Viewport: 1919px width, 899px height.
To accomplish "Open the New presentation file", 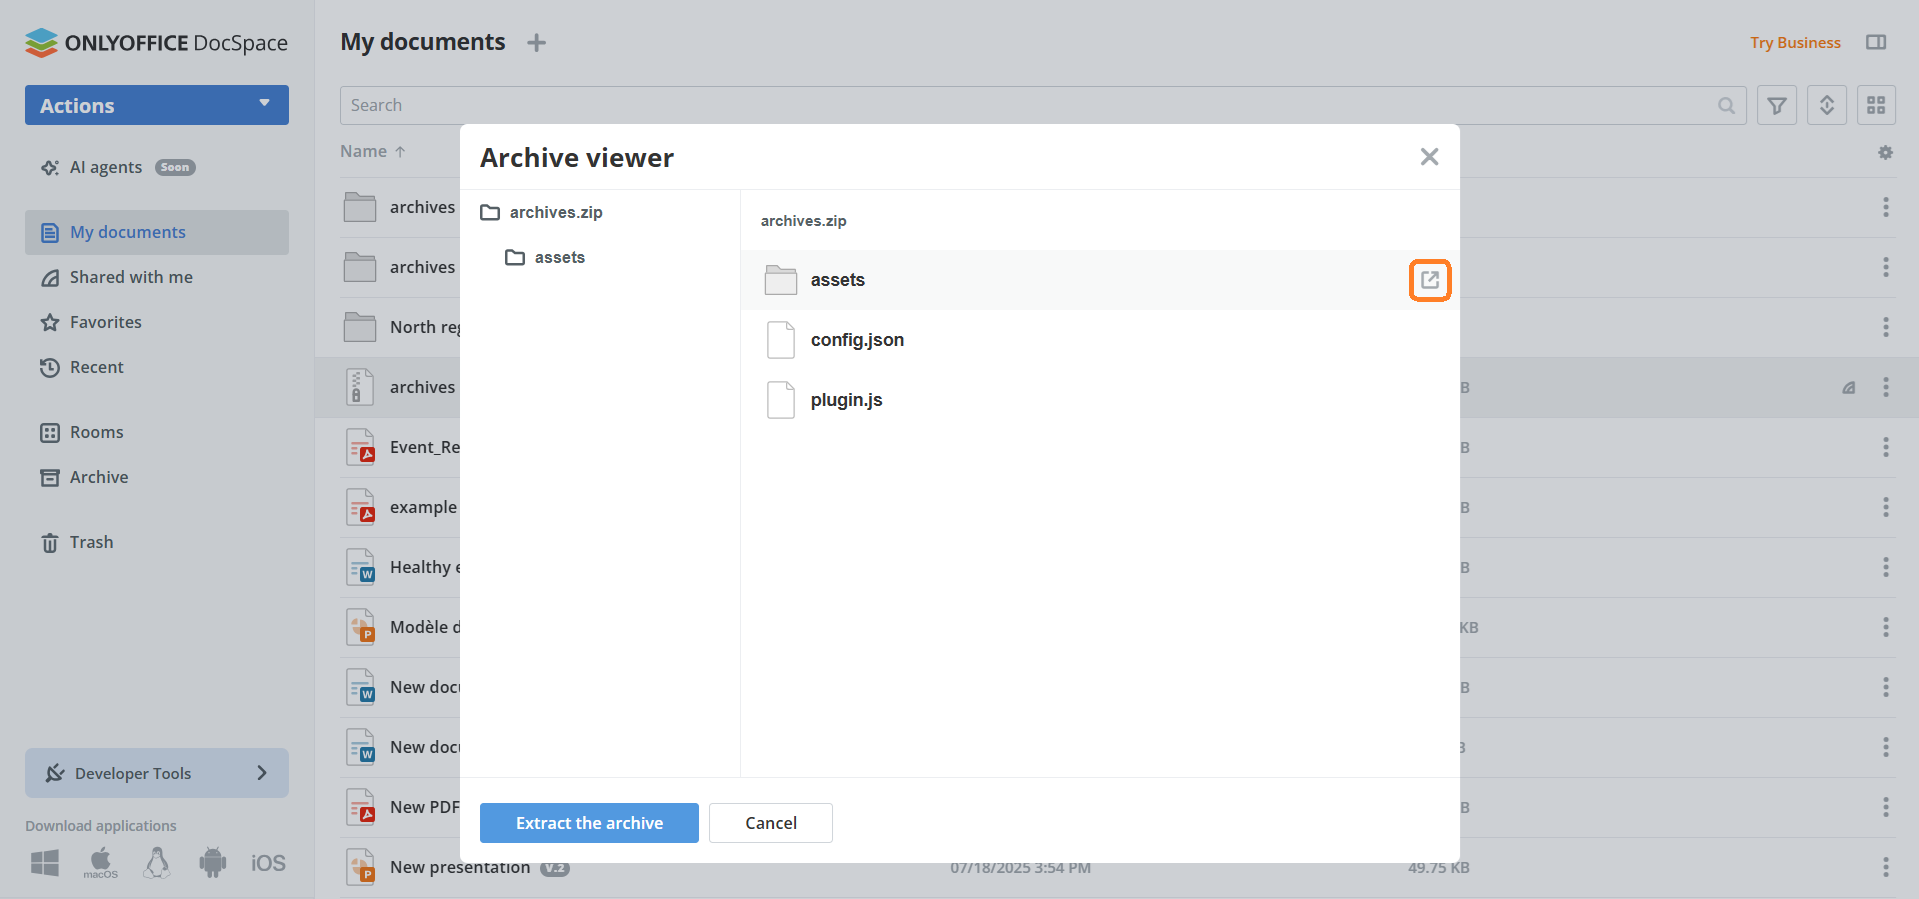I will click(x=460, y=867).
